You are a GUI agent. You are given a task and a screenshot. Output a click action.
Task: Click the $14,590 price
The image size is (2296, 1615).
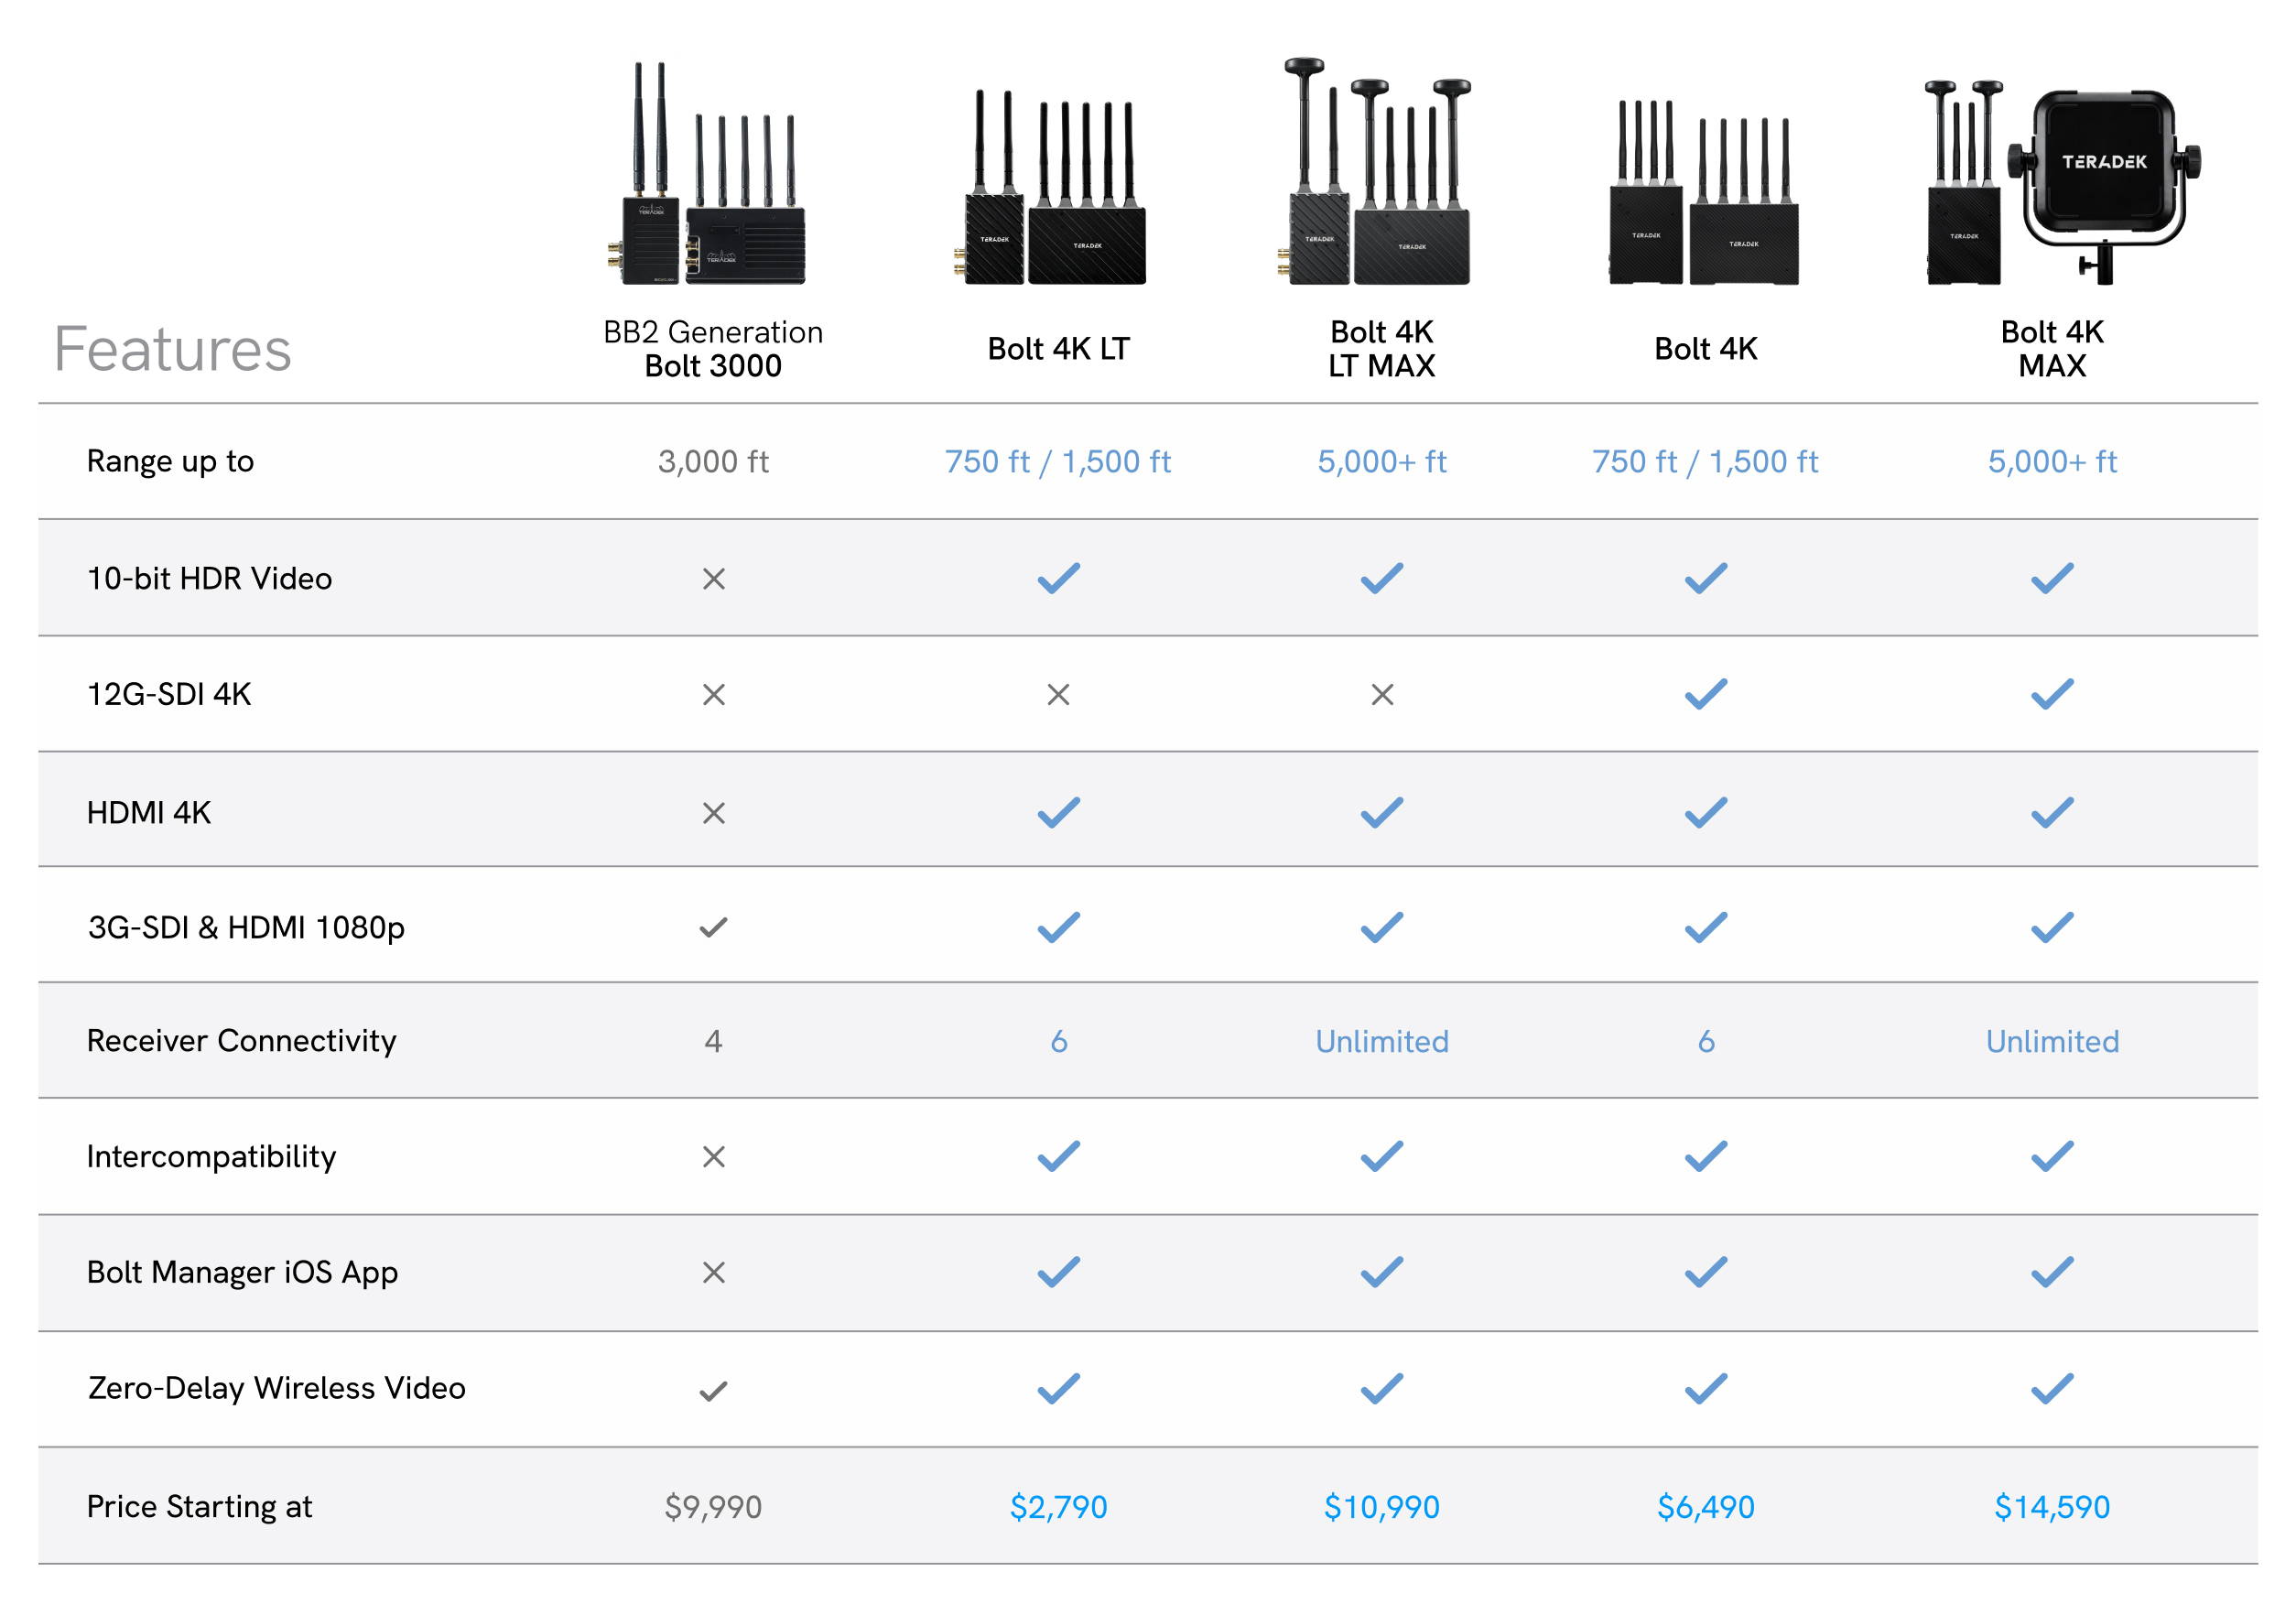pyautogui.click(x=2052, y=1507)
